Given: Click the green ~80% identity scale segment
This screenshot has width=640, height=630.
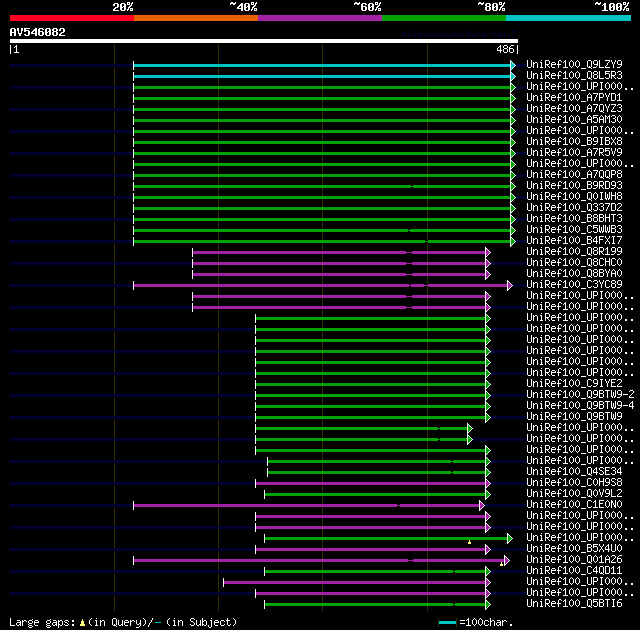Looking at the screenshot, I should pyautogui.click(x=444, y=18).
